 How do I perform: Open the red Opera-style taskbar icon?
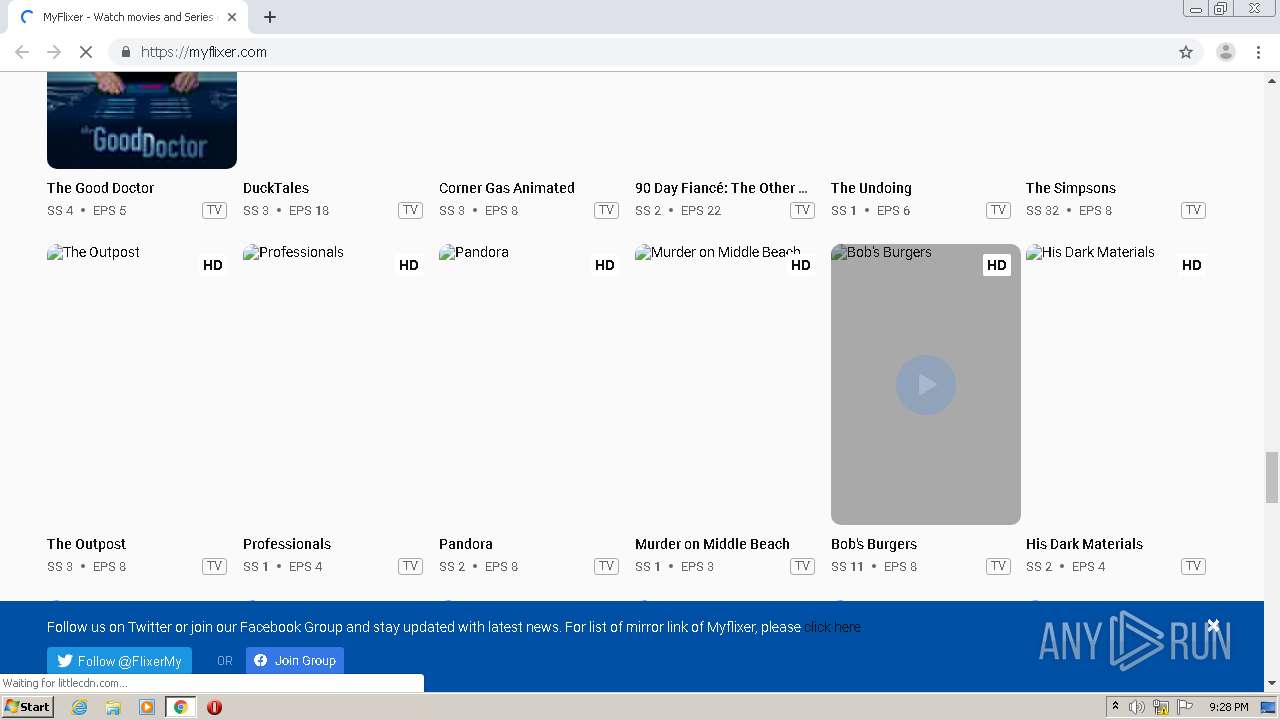point(214,707)
